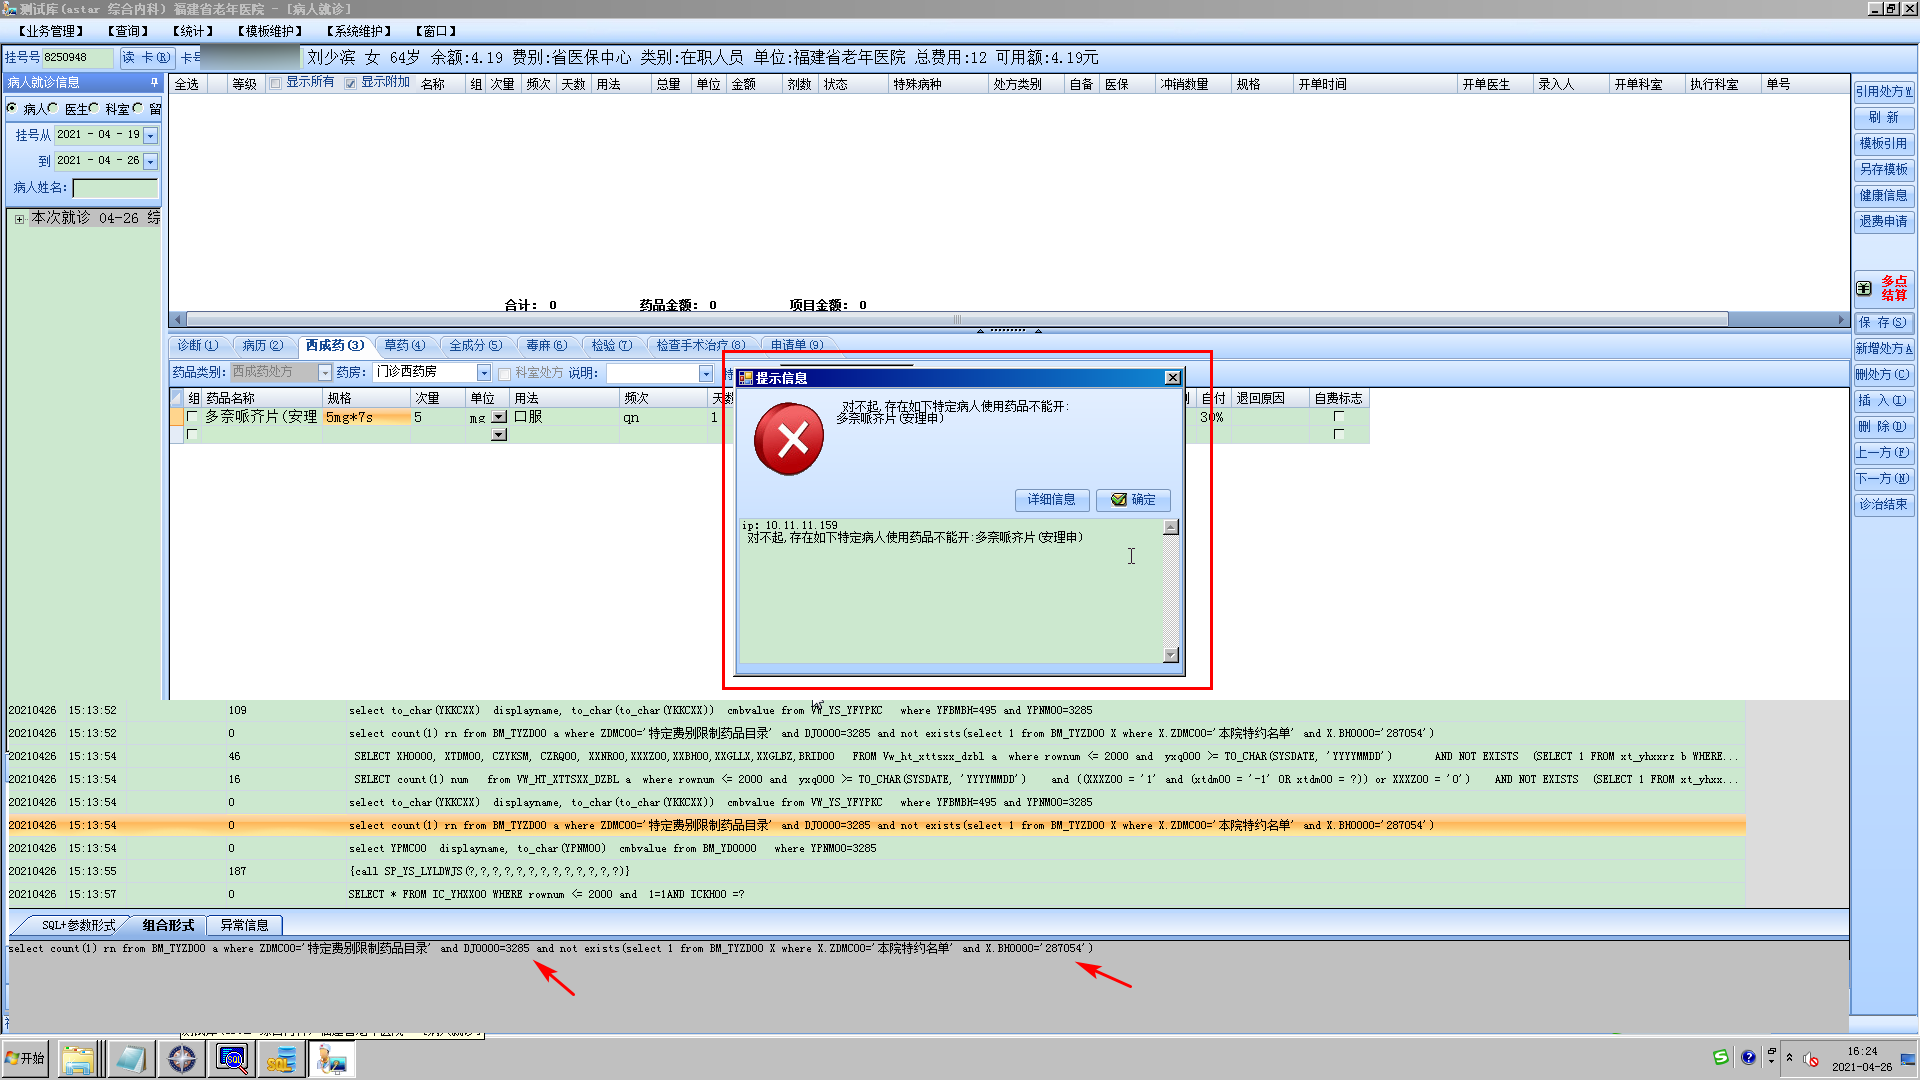Screen dimensions: 1920x1080
Task: Open the compass navigator taskbar icon
Action: (182, 1059)
